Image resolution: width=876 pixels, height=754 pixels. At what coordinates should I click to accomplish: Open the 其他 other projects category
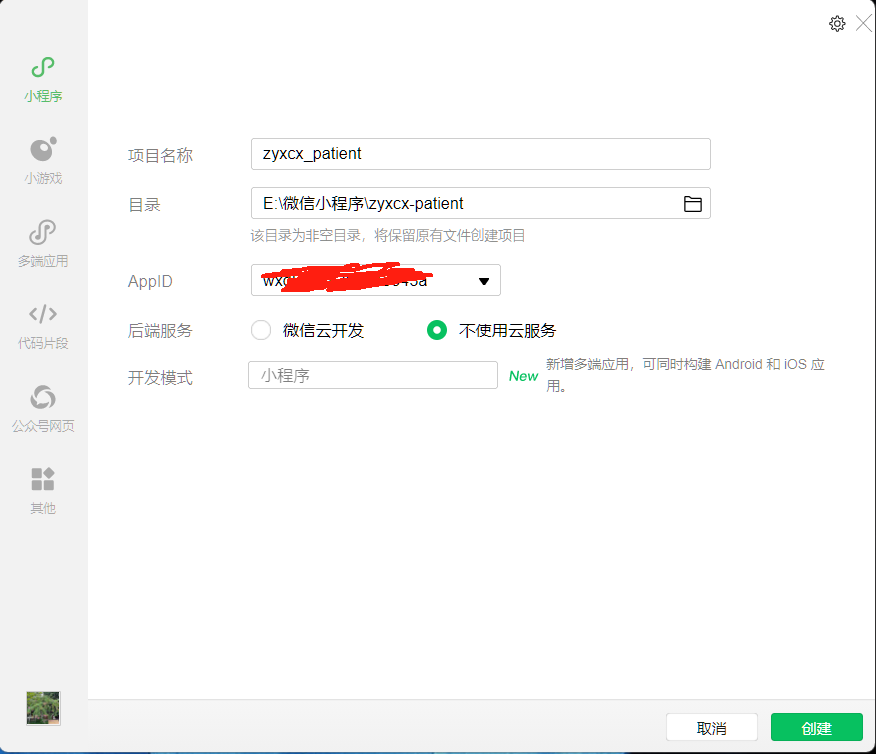(43, 479)
